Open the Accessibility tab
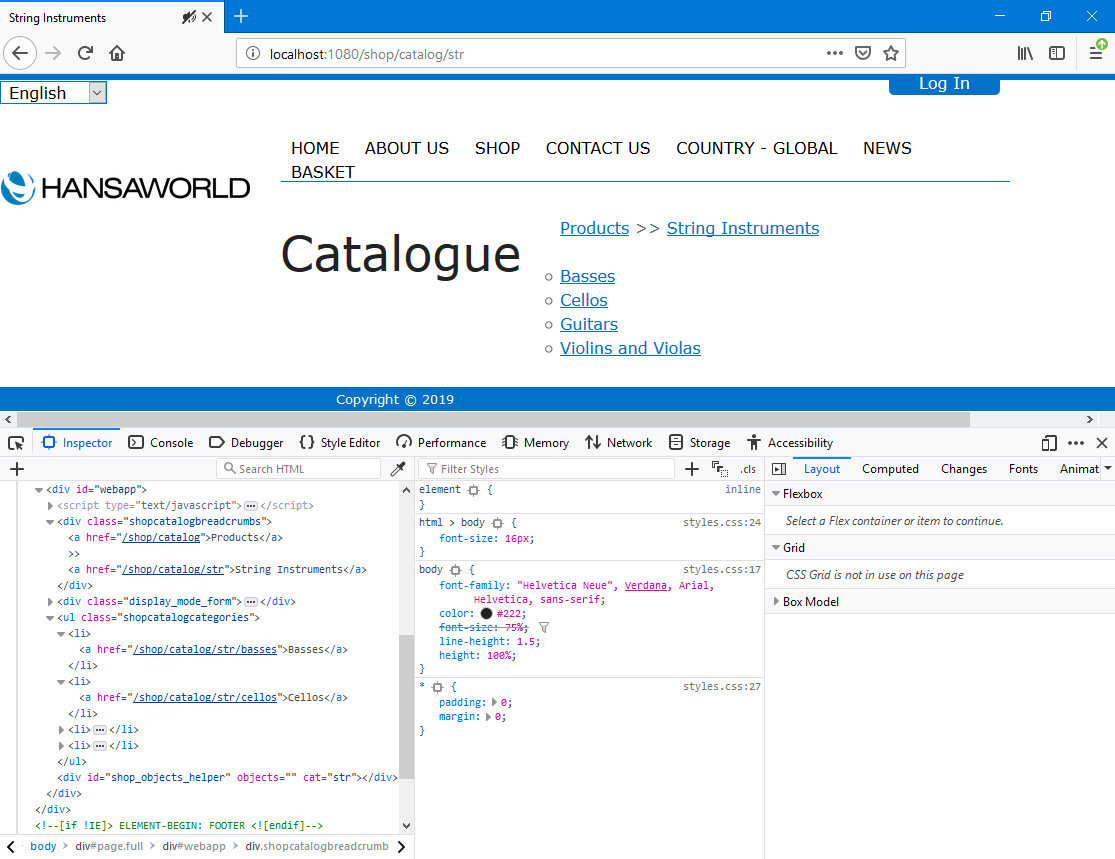This screenshot has height=859, width=1115. click(x=790, y=443)
